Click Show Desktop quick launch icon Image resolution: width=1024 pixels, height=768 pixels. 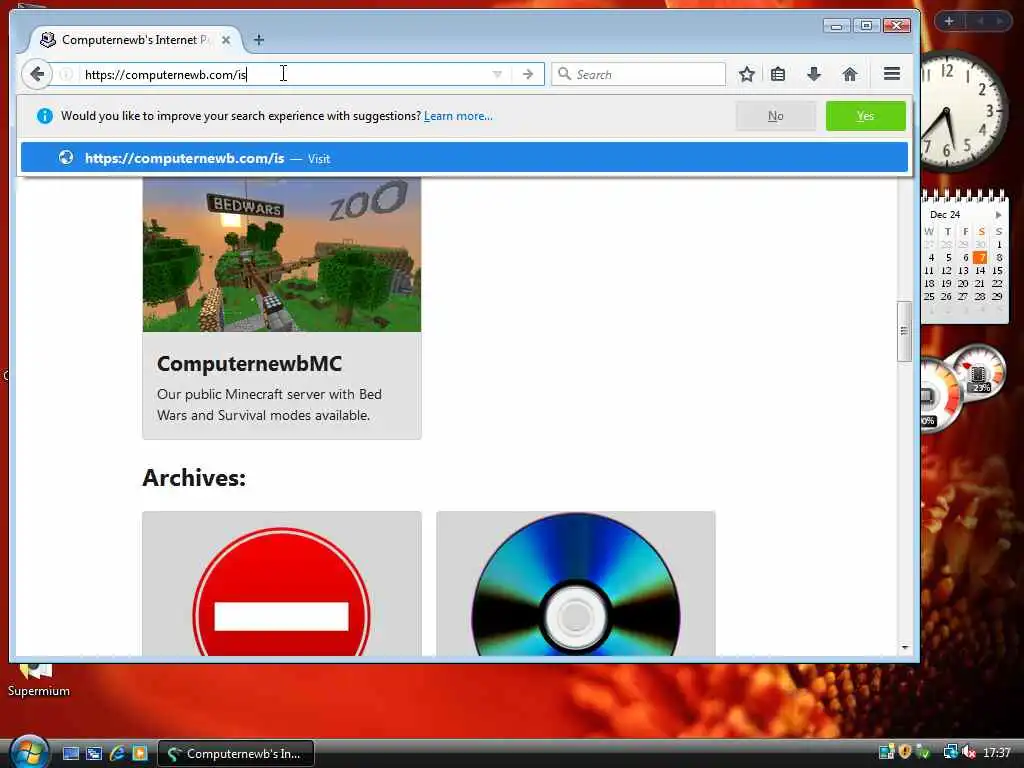coord(71,754)
